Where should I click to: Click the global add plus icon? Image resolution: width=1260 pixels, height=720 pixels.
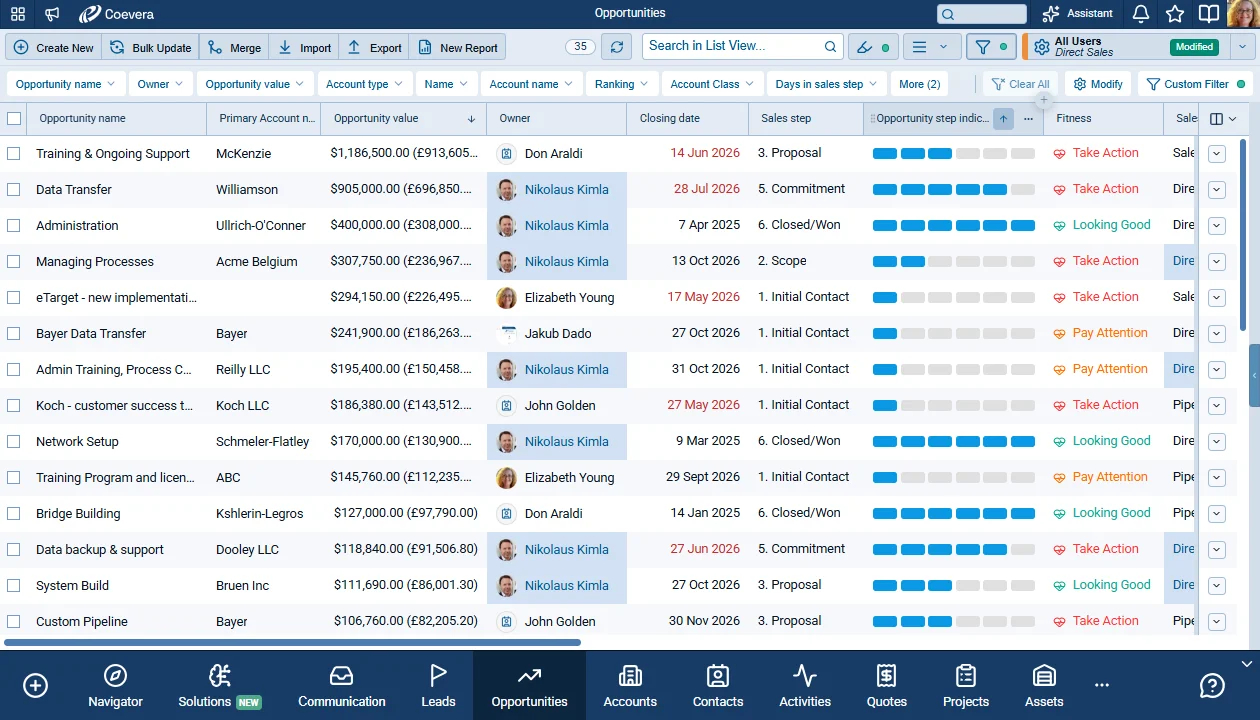point(36,685)
